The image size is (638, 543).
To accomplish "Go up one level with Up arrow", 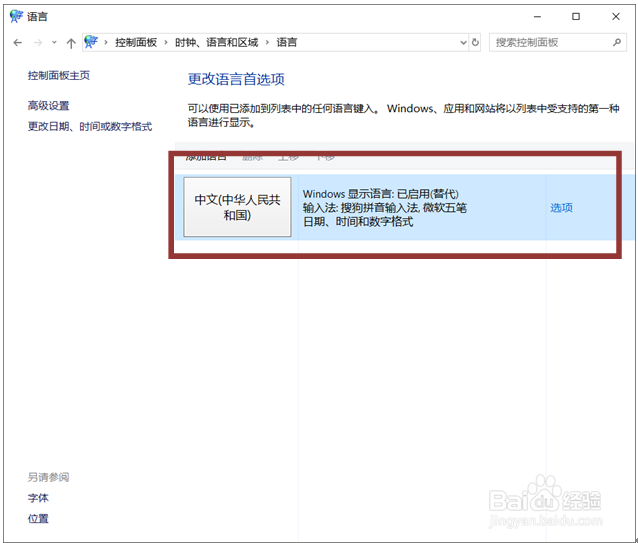I will (71, 43).
